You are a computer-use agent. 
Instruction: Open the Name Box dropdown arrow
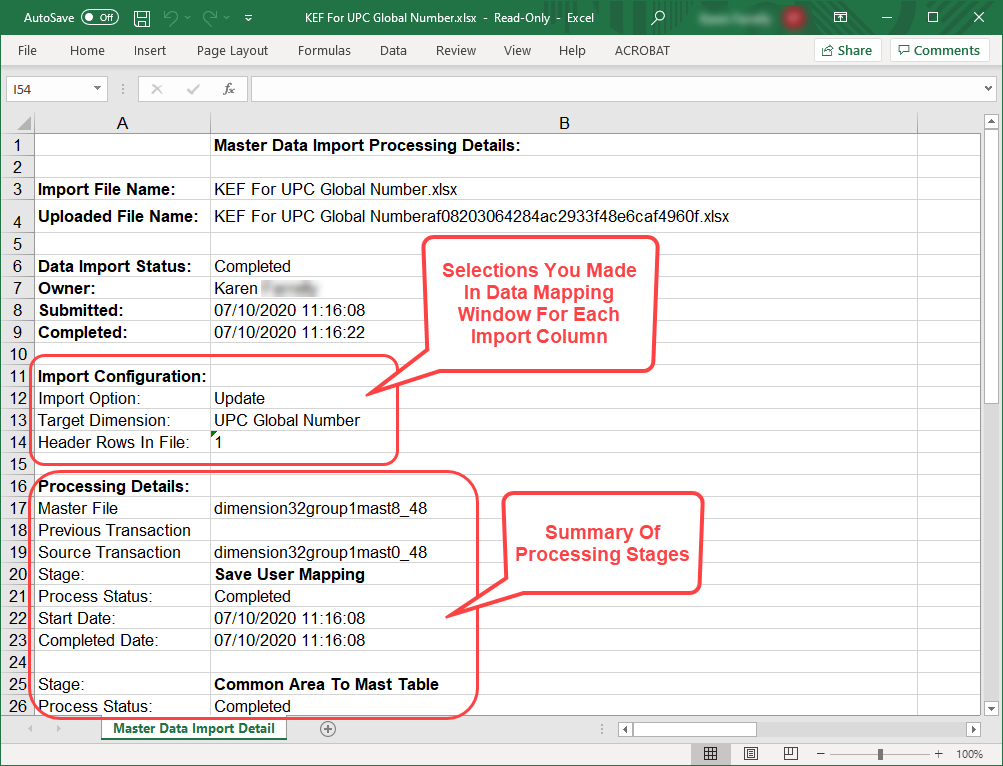97,89
